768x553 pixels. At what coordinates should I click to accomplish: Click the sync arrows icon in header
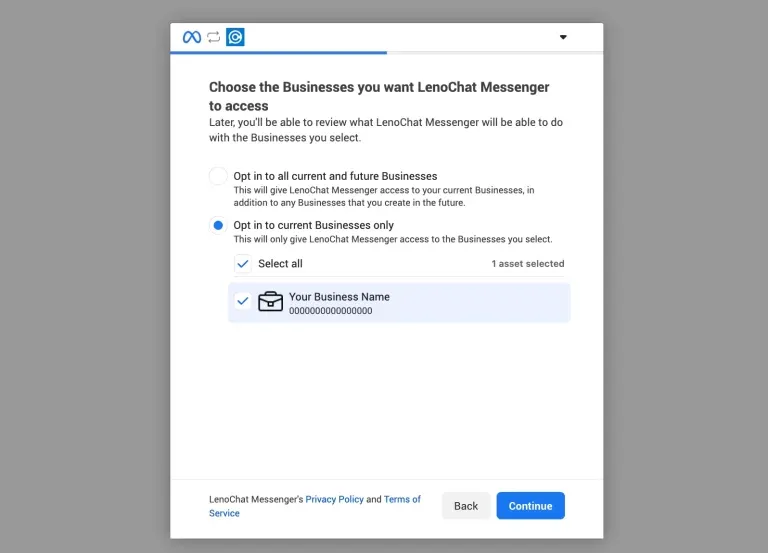(x=214, y=37)
